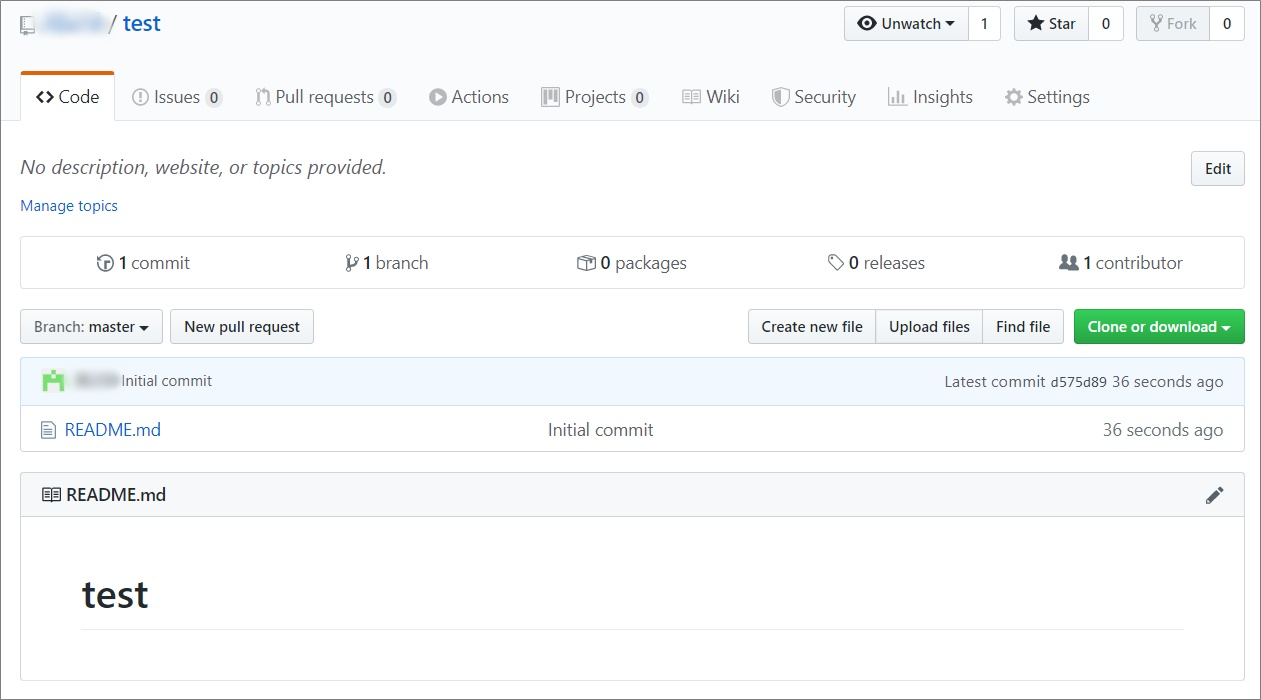Viewport: 1261px width, 700px height.
Task: Click the Issues count badge 0
Action: (214, 98)
